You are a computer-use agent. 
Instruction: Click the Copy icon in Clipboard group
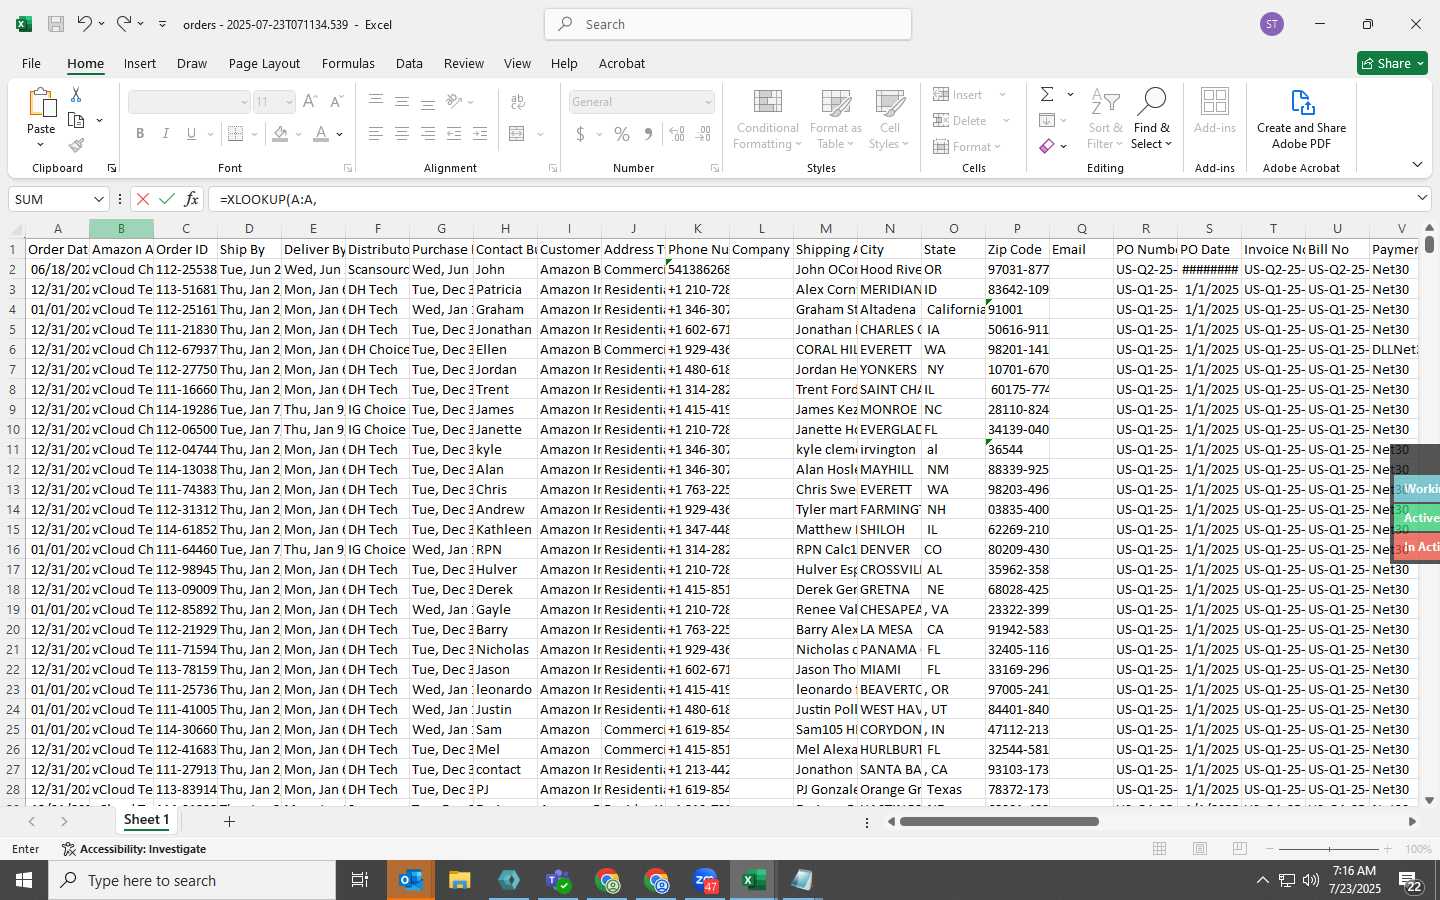[76, 120]
